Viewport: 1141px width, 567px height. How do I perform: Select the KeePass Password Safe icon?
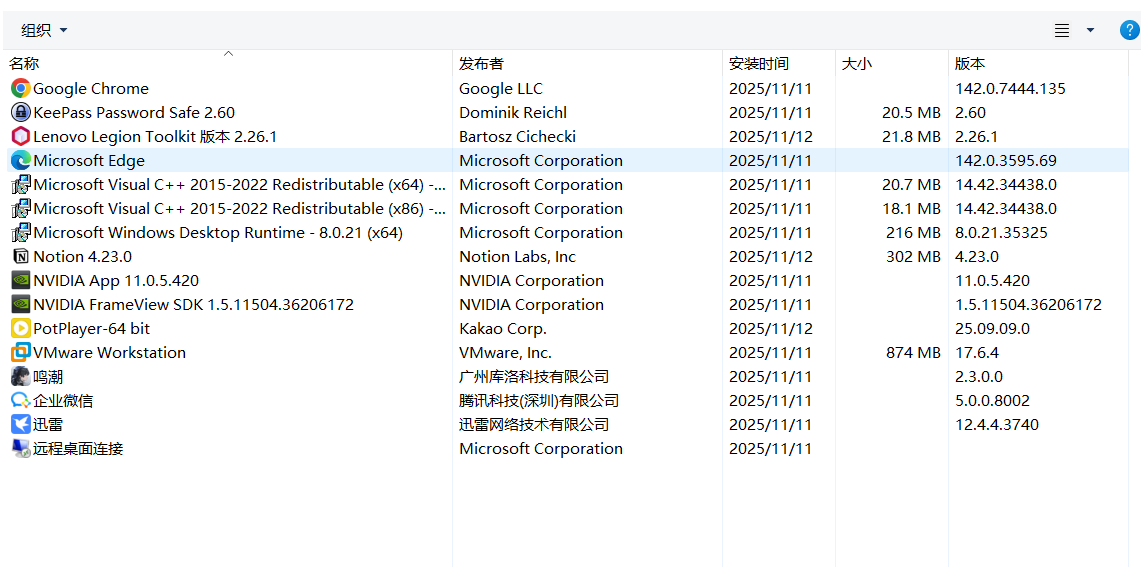point(20,113)
